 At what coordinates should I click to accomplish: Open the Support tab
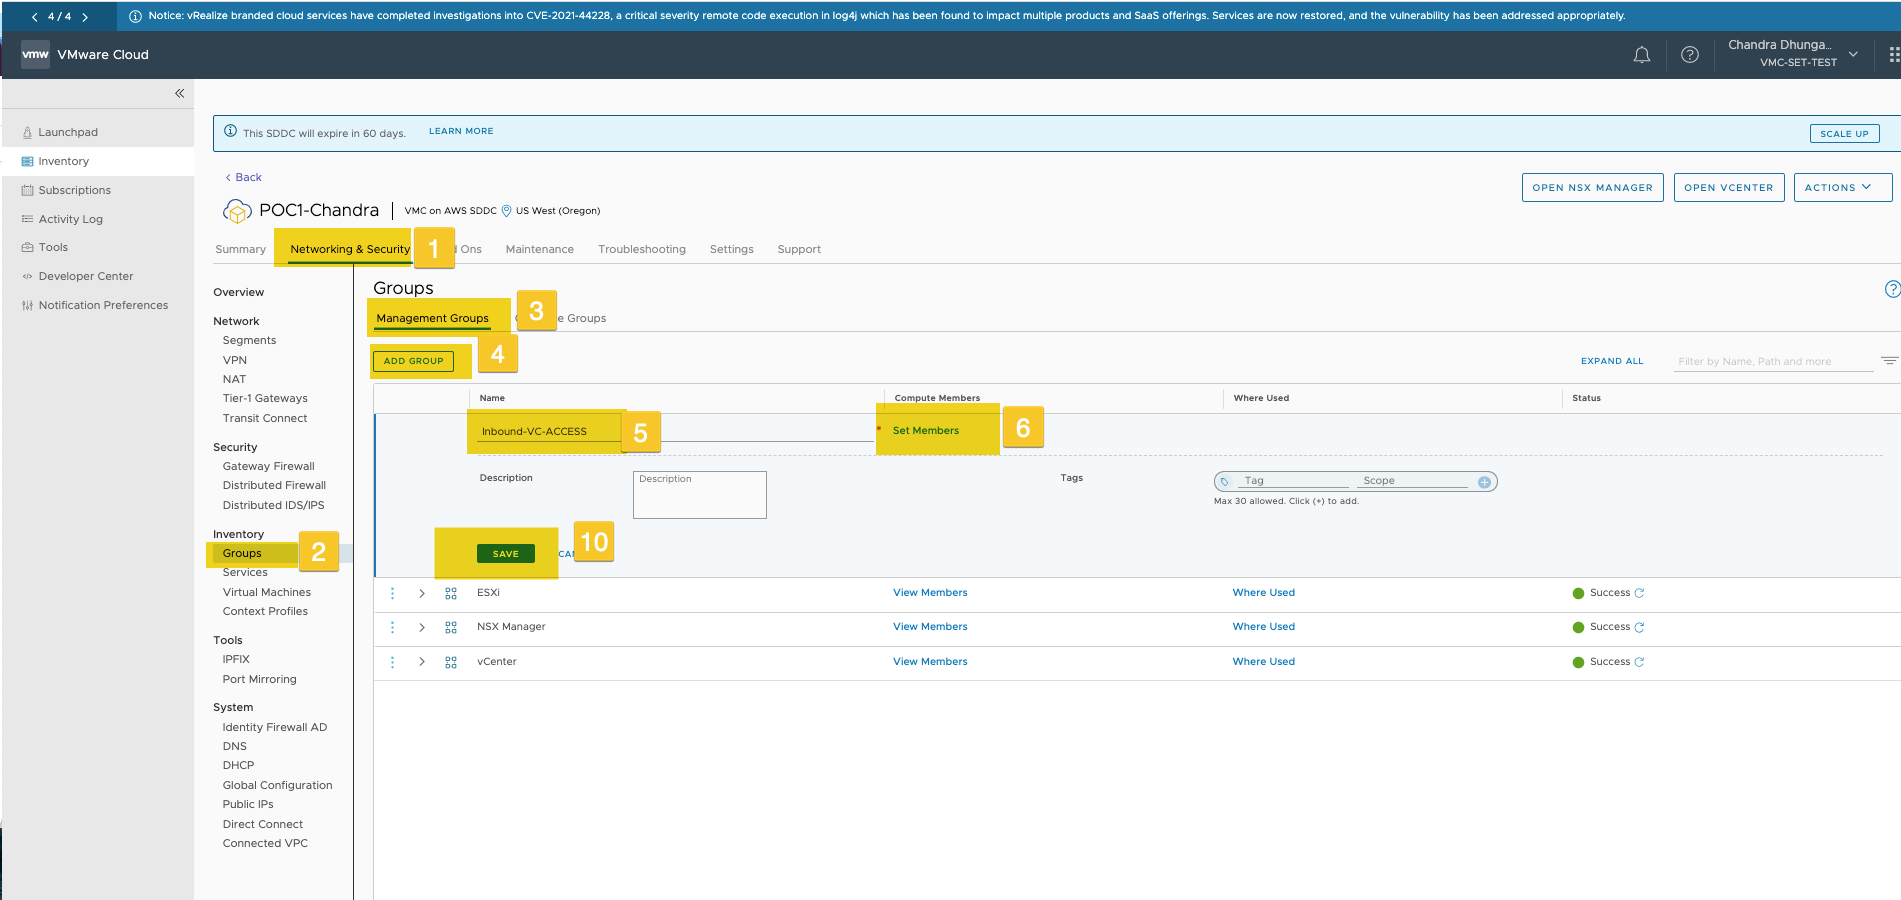799,249
